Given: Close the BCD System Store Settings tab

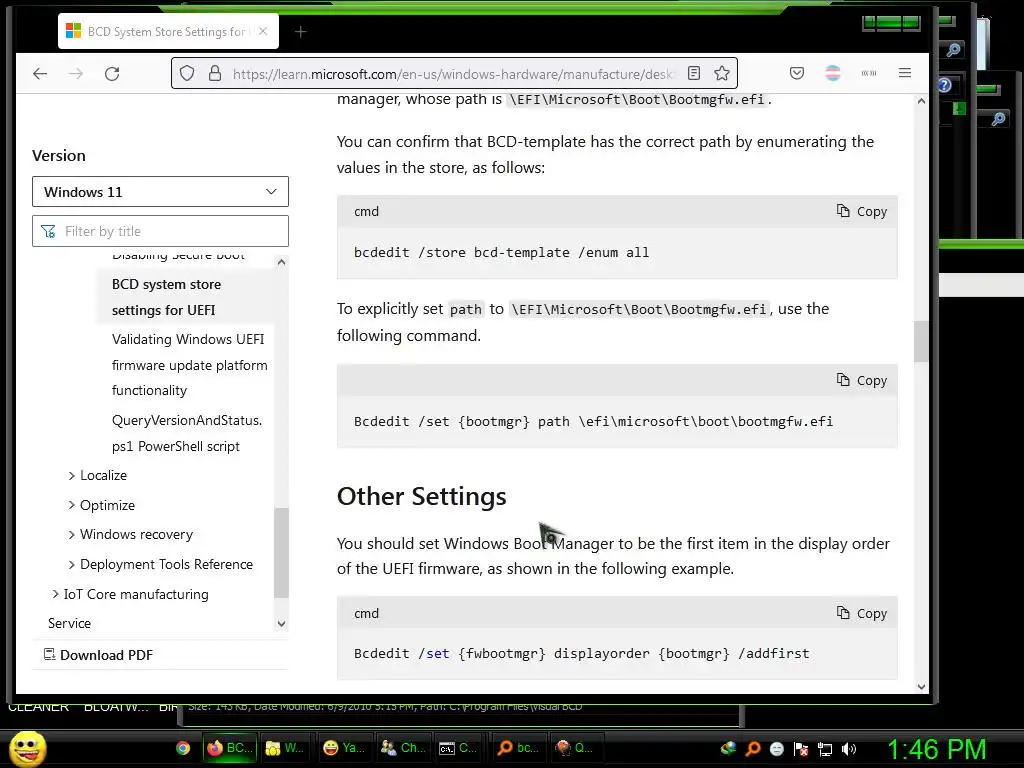Looking at the screenshot, I should tap(263, 31).
